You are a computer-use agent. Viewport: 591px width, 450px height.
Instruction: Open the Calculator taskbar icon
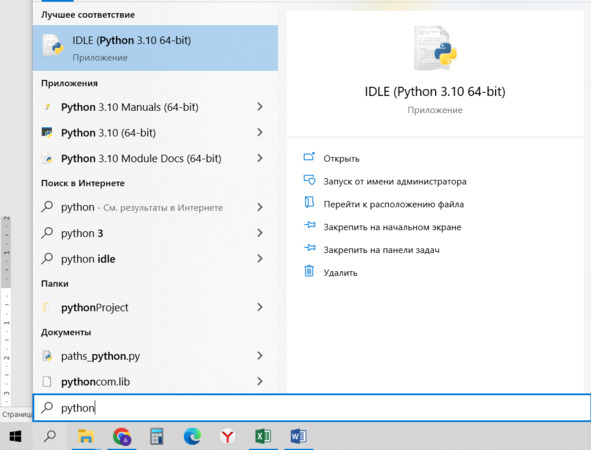click(x=156, y=436)
